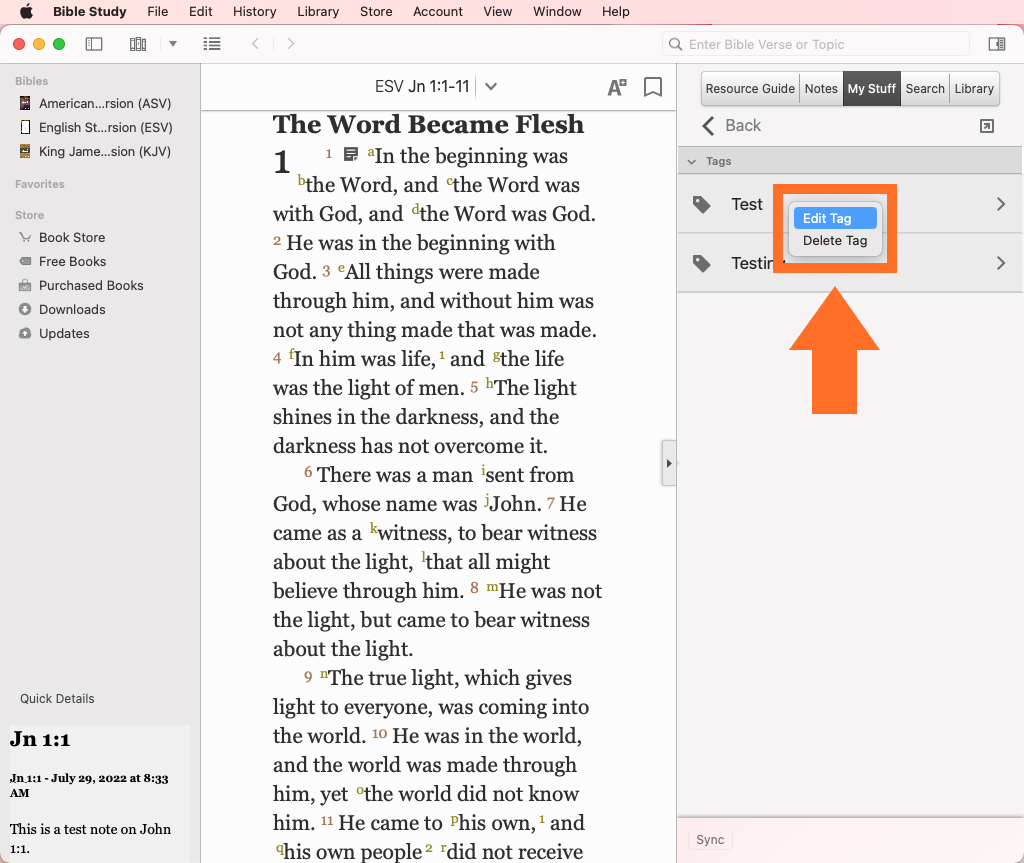Switch to the Notes tab
The width and height of the screenshot is (1024, 863).
(821, 88)
